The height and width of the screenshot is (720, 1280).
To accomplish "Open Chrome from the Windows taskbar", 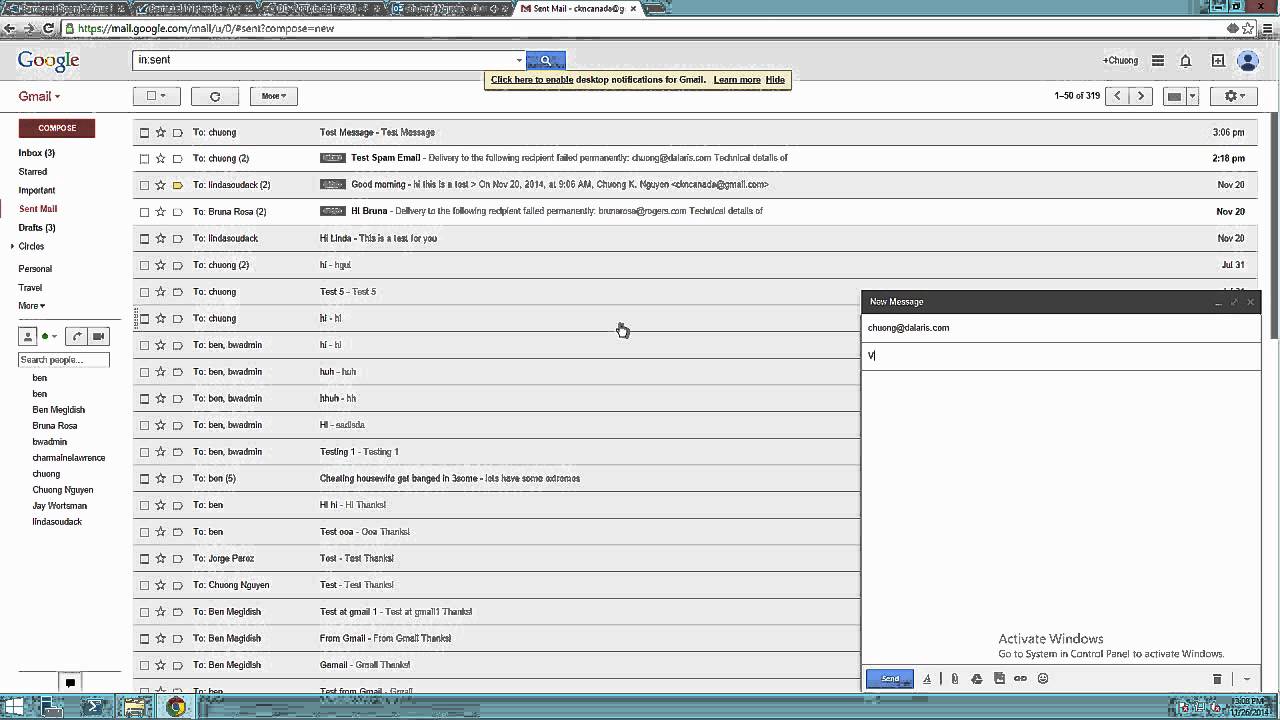I will (176, 707).
